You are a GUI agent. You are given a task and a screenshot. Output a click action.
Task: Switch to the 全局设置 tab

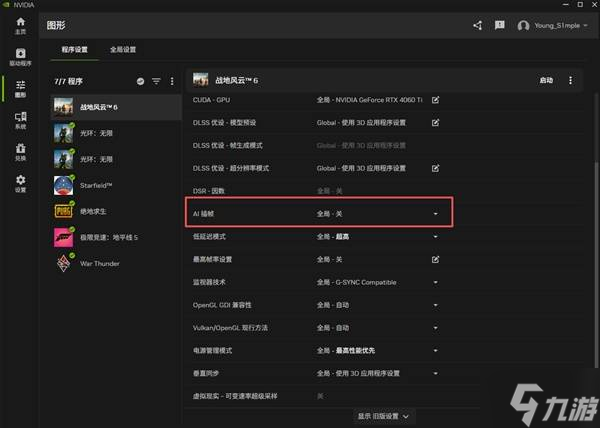123,49
